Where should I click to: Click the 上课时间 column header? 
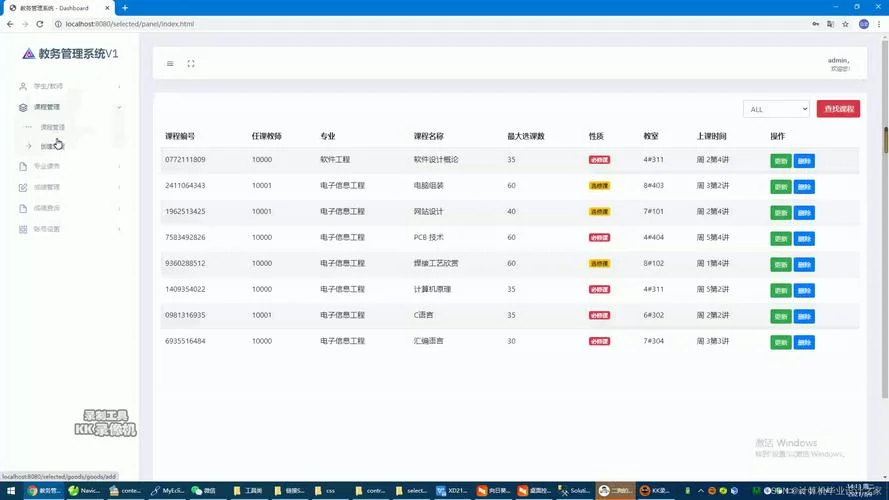point(712,136)
